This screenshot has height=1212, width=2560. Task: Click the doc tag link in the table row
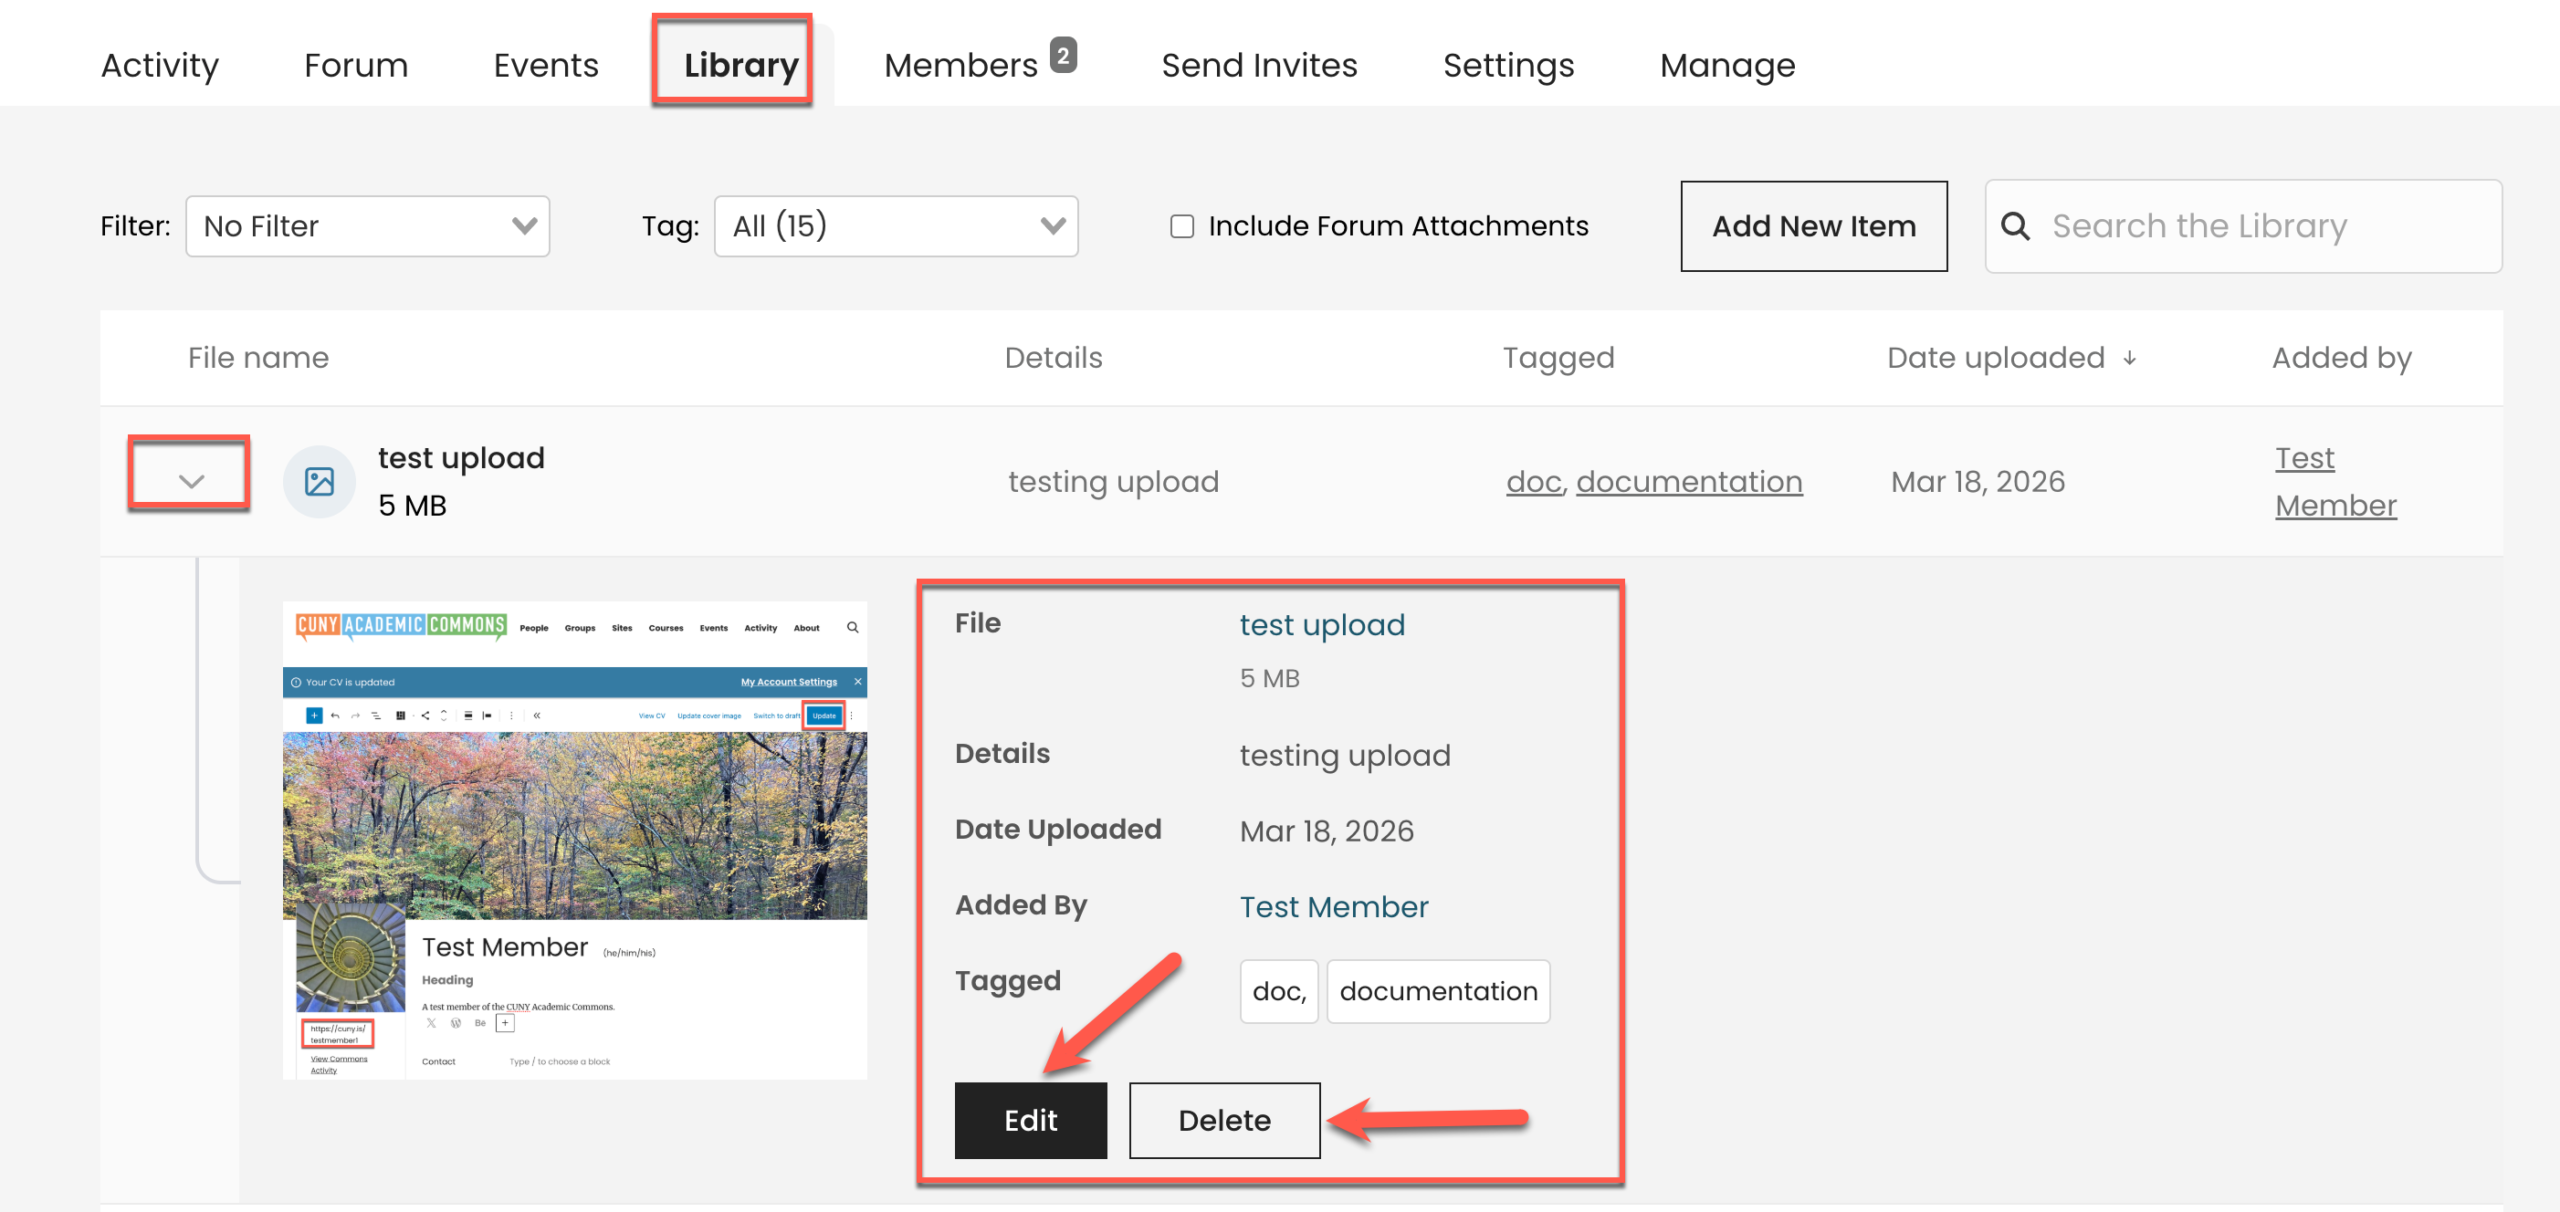pyautogui.click(x=1535, y=481)
